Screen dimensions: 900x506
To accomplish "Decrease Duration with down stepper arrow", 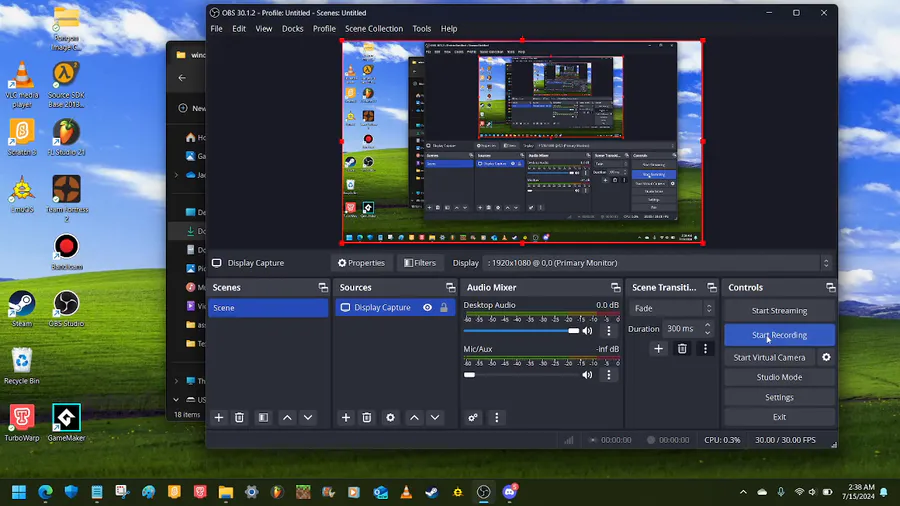I will 708,333.
